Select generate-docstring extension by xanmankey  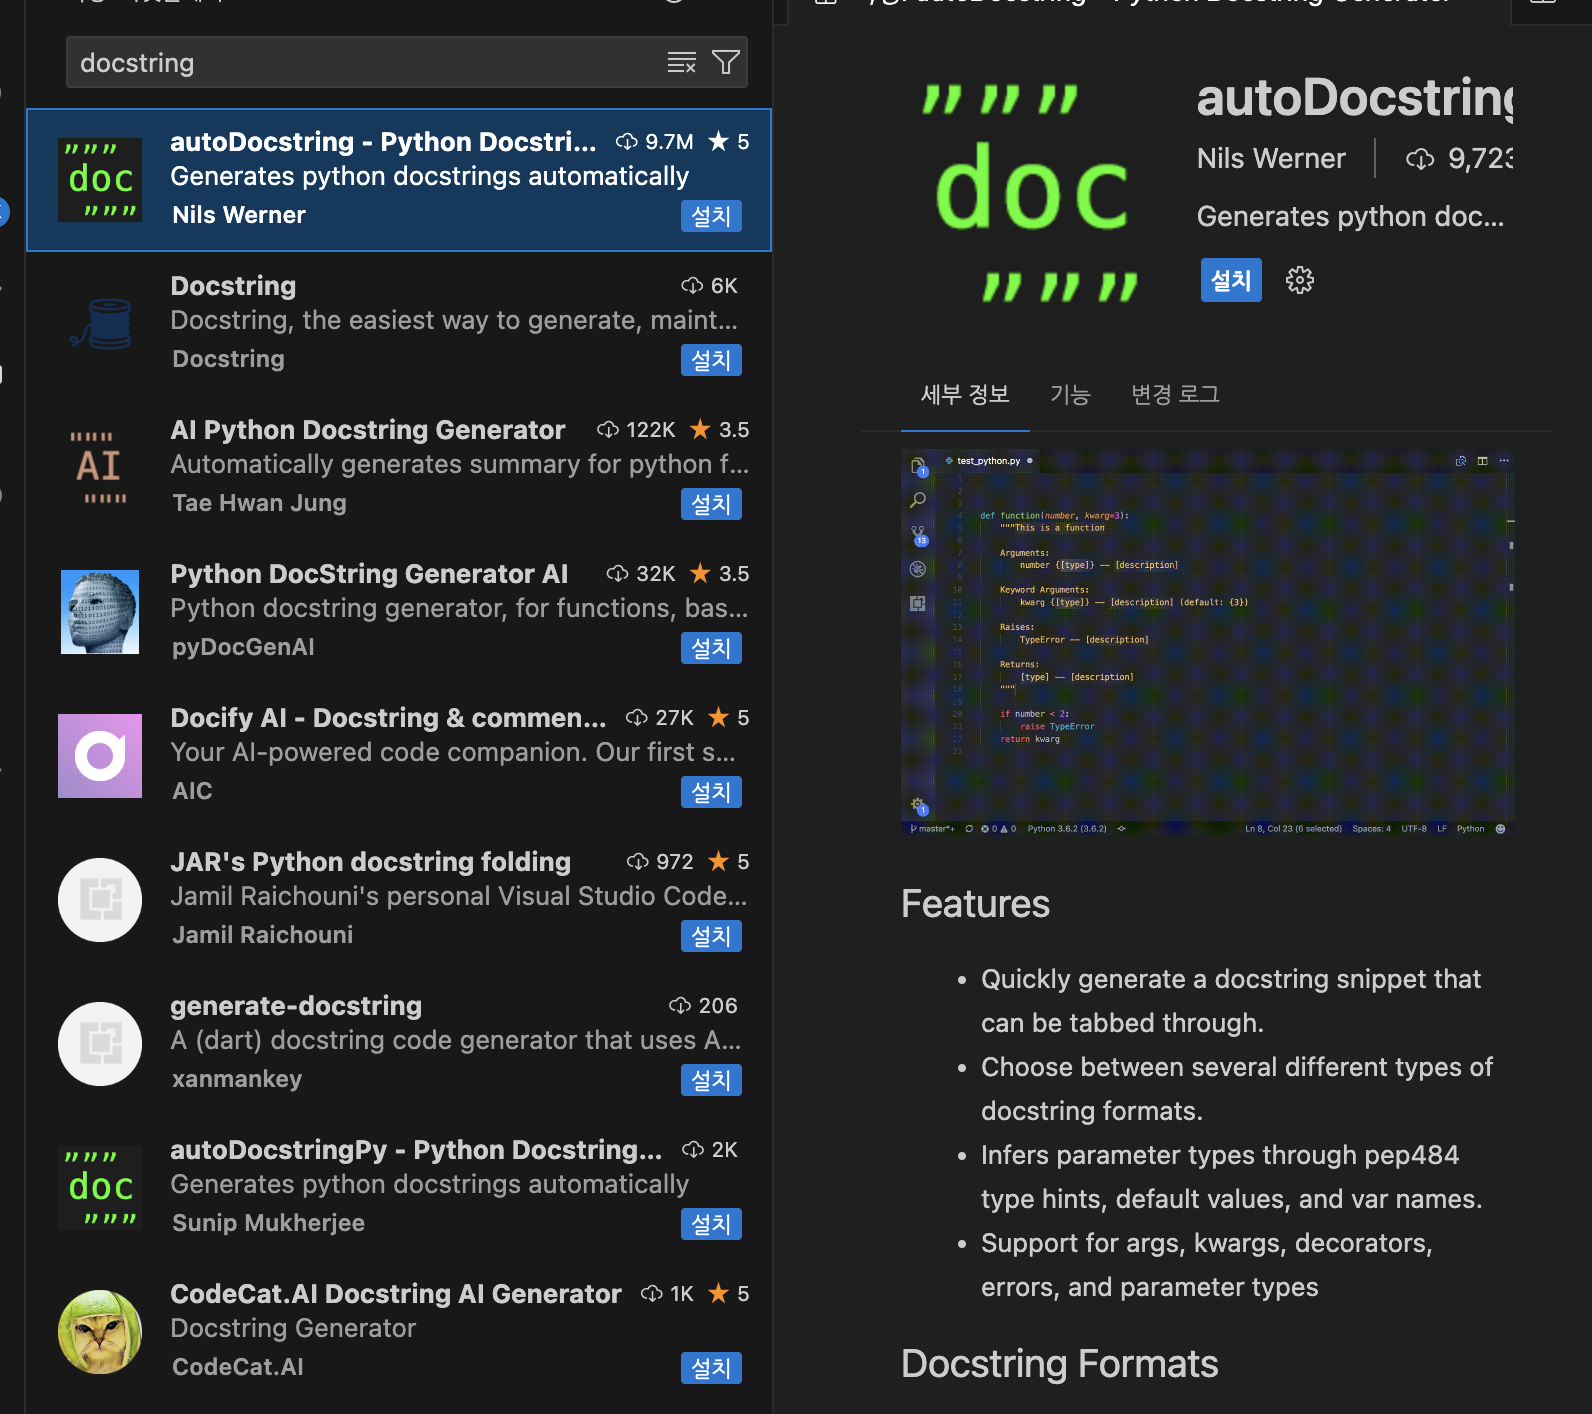coord(399,1043)
